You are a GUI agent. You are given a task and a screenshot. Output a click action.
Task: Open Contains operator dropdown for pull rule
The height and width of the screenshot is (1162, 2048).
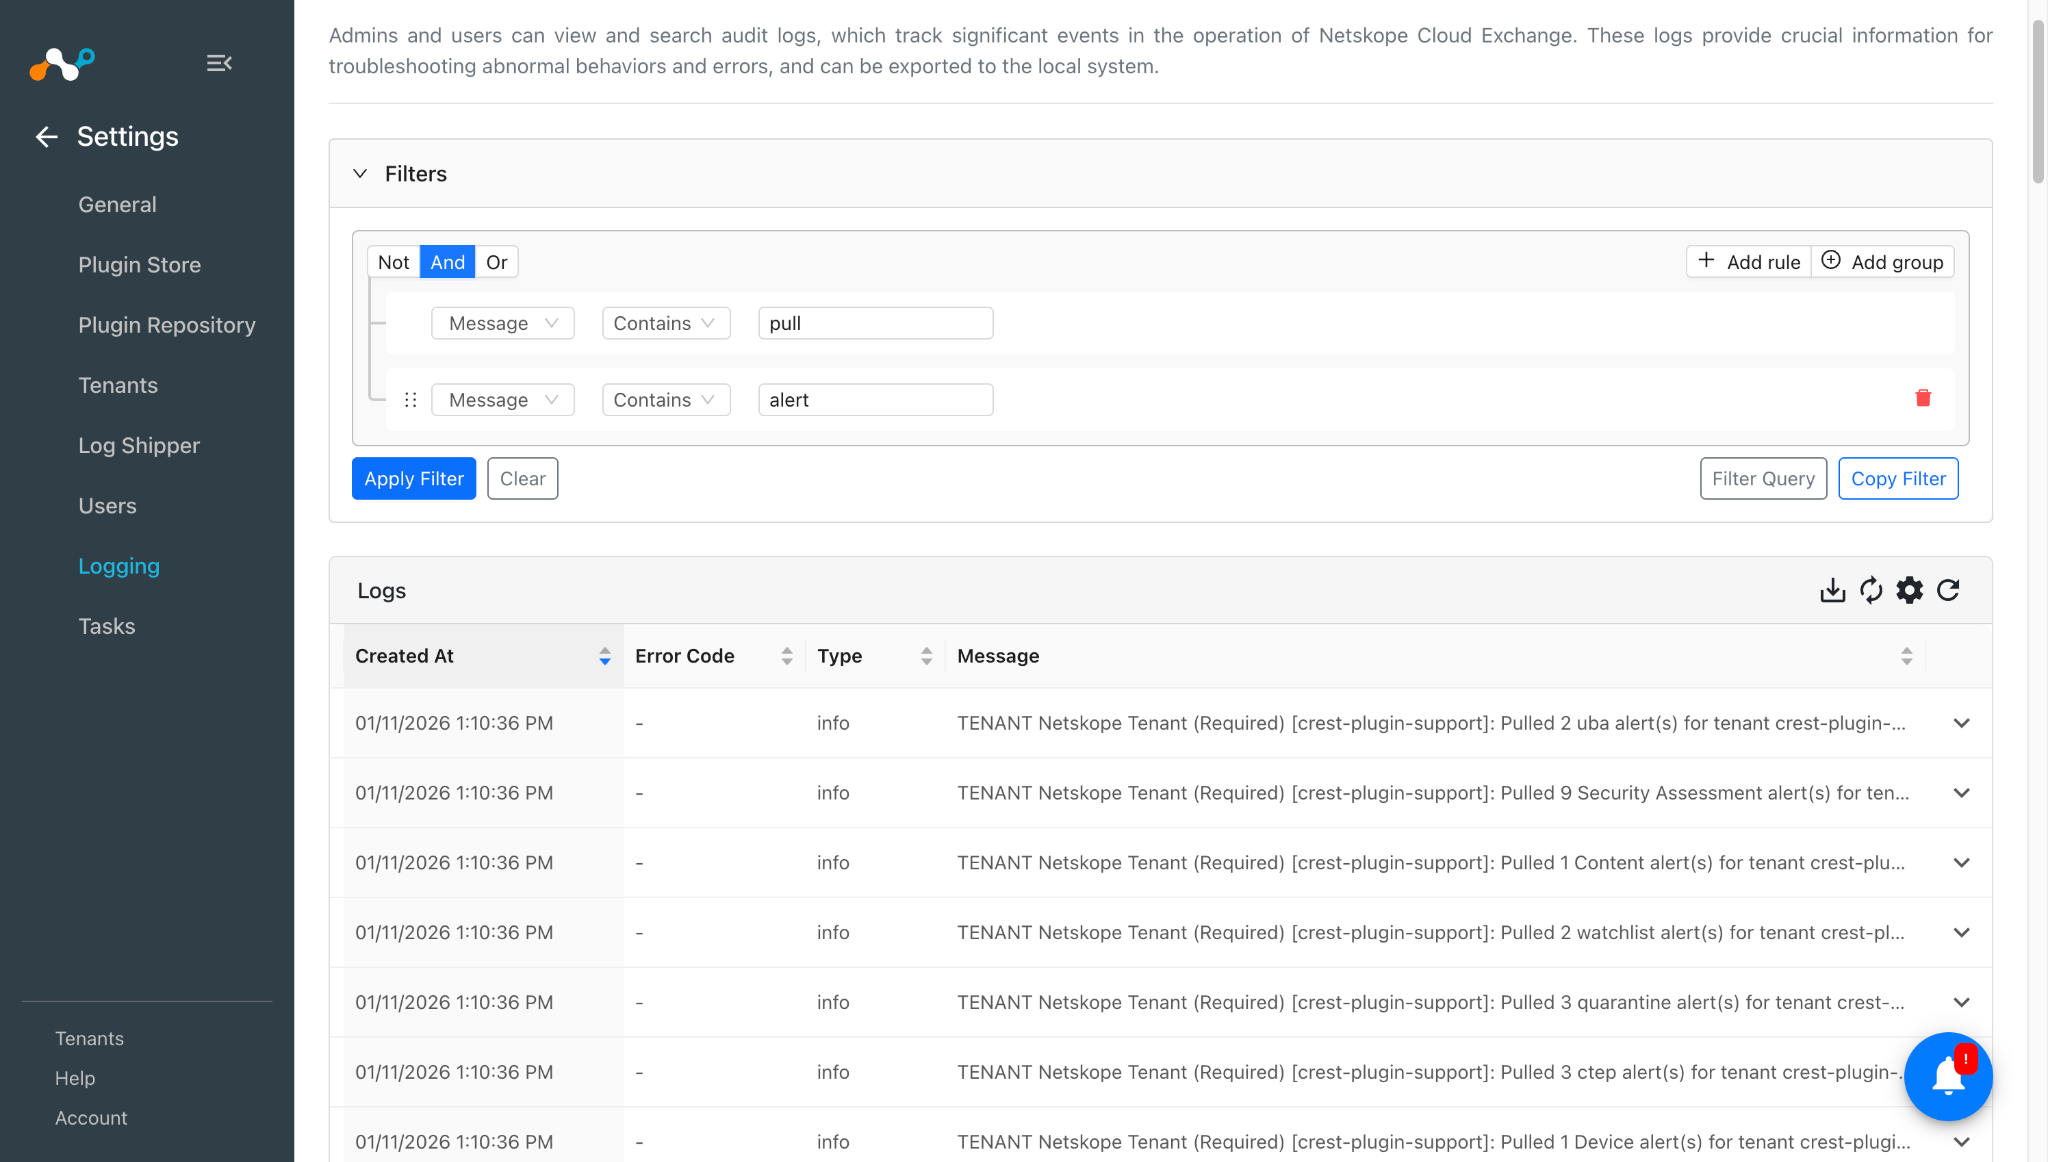coord(666,323)
